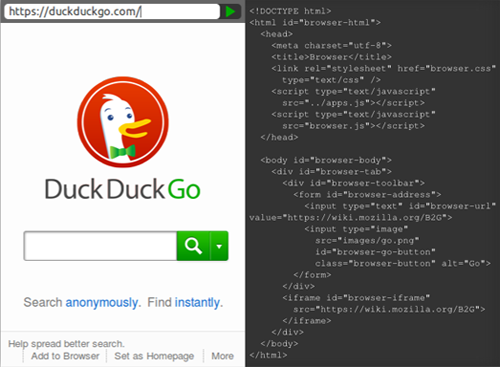This screenshot has height=367, width=500.
Task: Click the DuckDuckGo duck logo
Action: coord(123,122)
